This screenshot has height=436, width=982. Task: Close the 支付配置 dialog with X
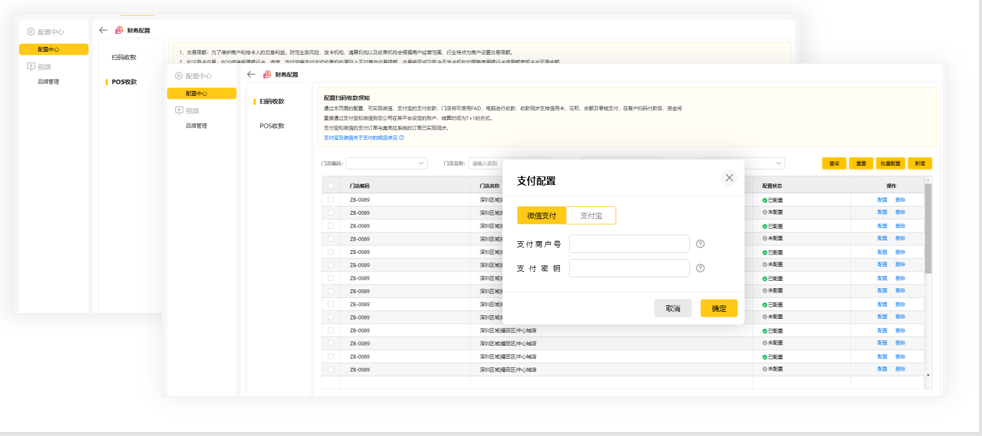click(729, 178)
